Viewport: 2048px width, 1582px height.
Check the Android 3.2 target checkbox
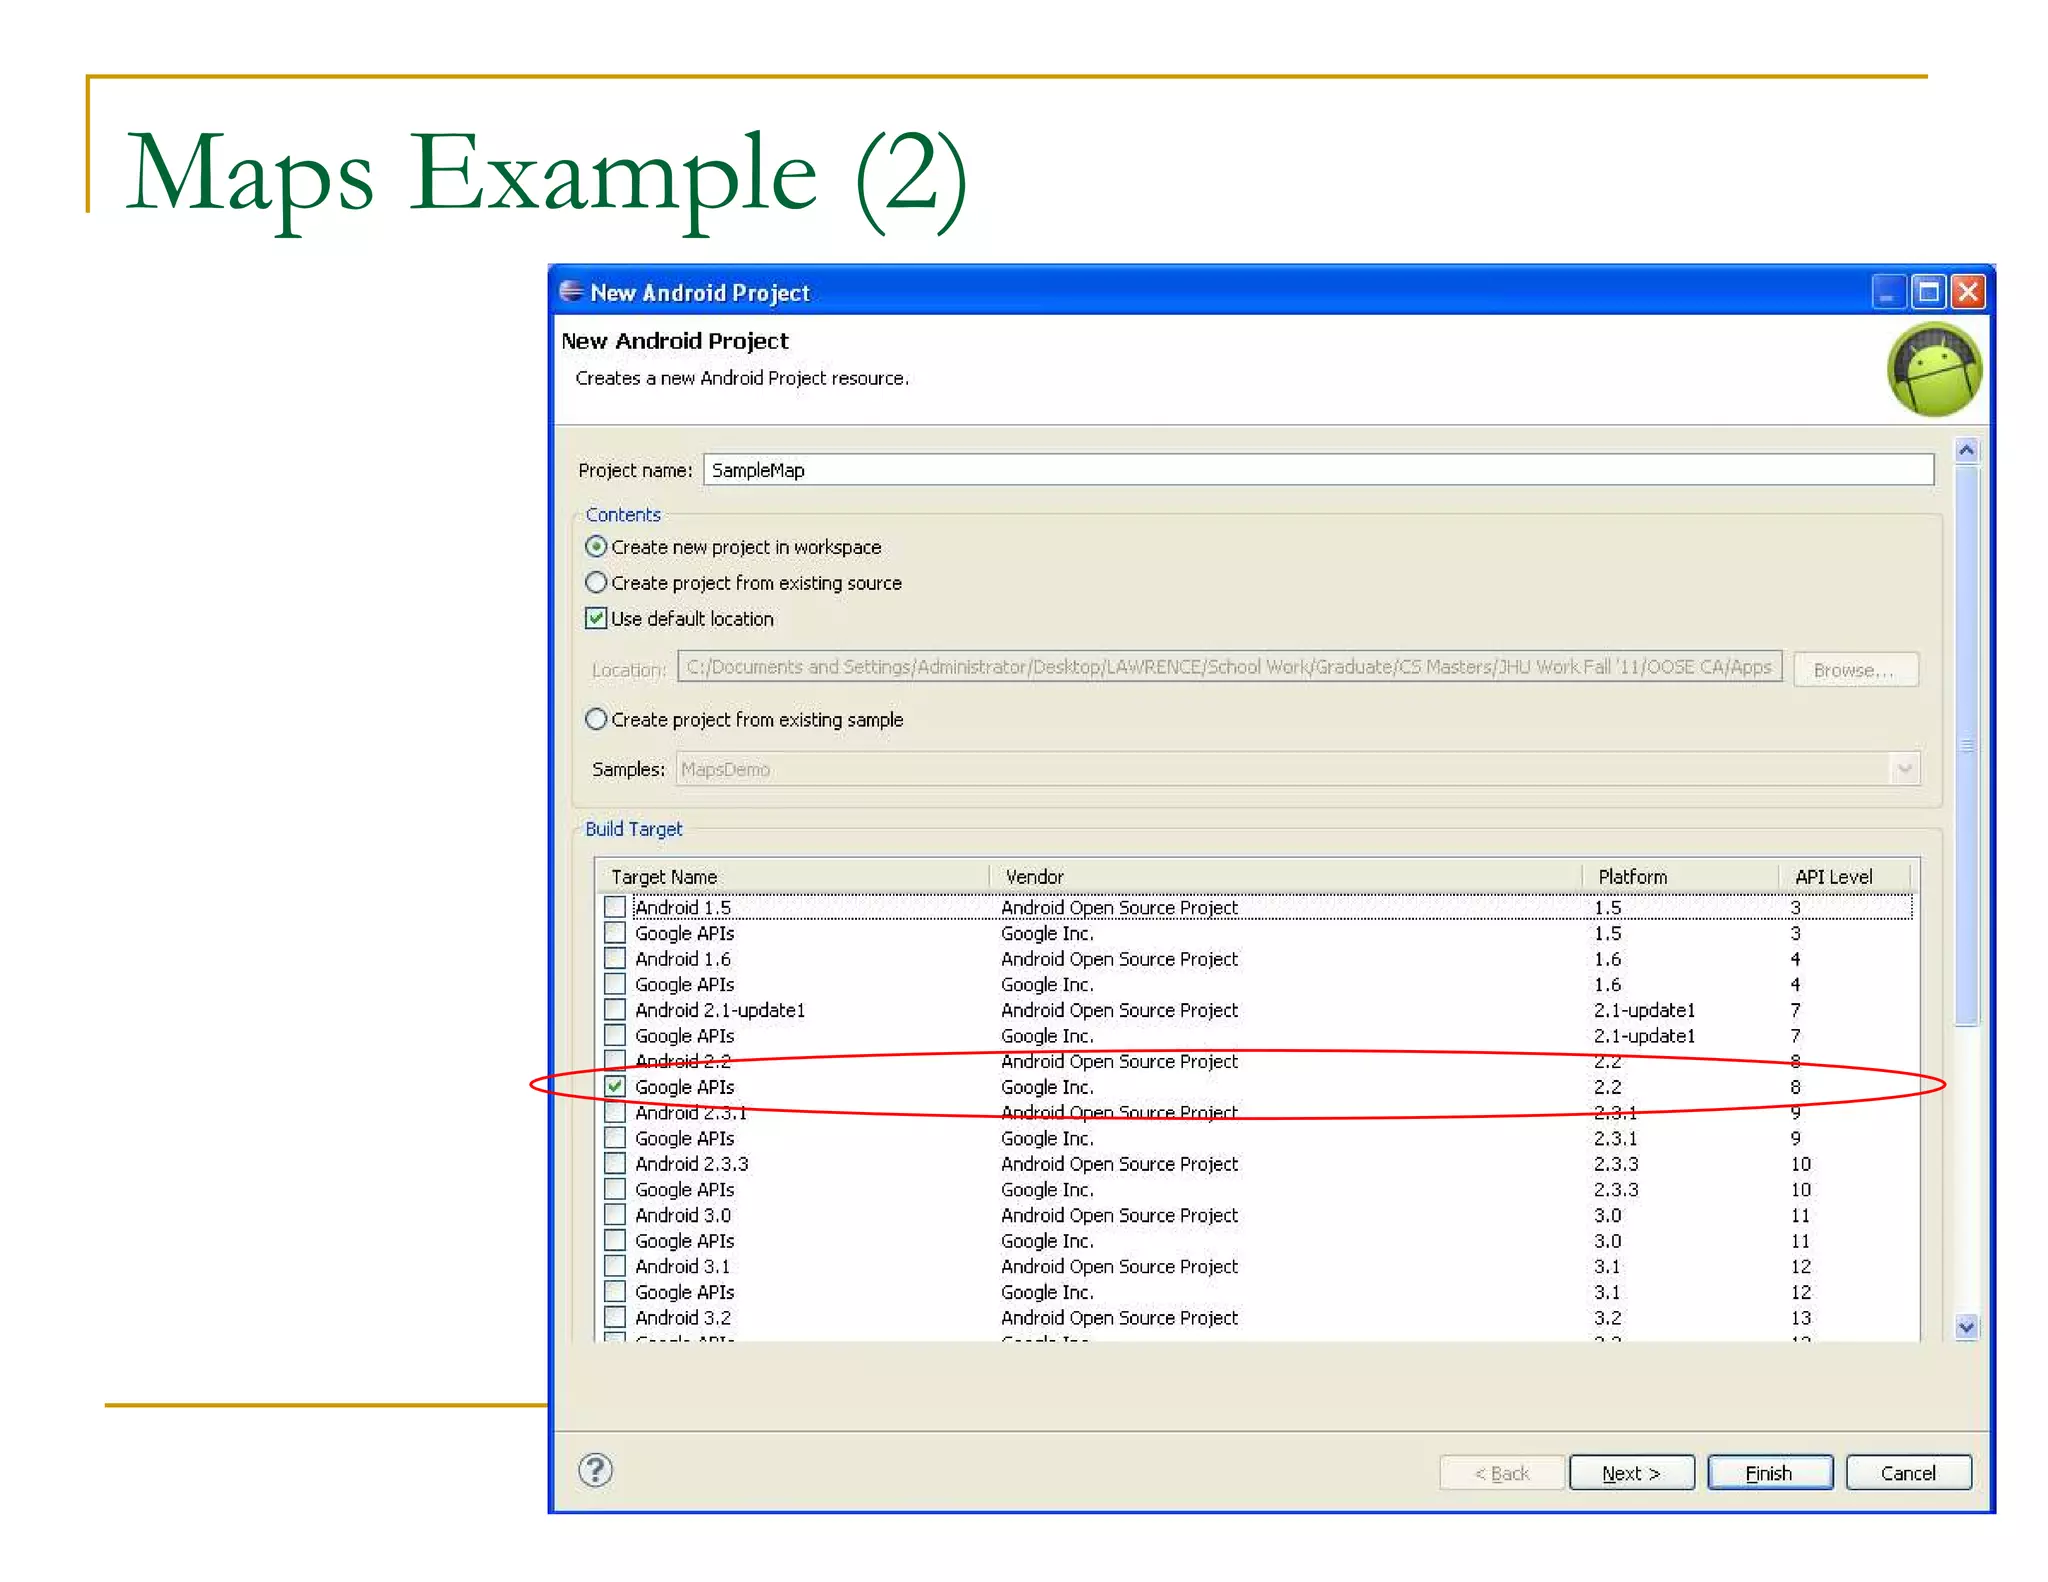coord(615,1317)
